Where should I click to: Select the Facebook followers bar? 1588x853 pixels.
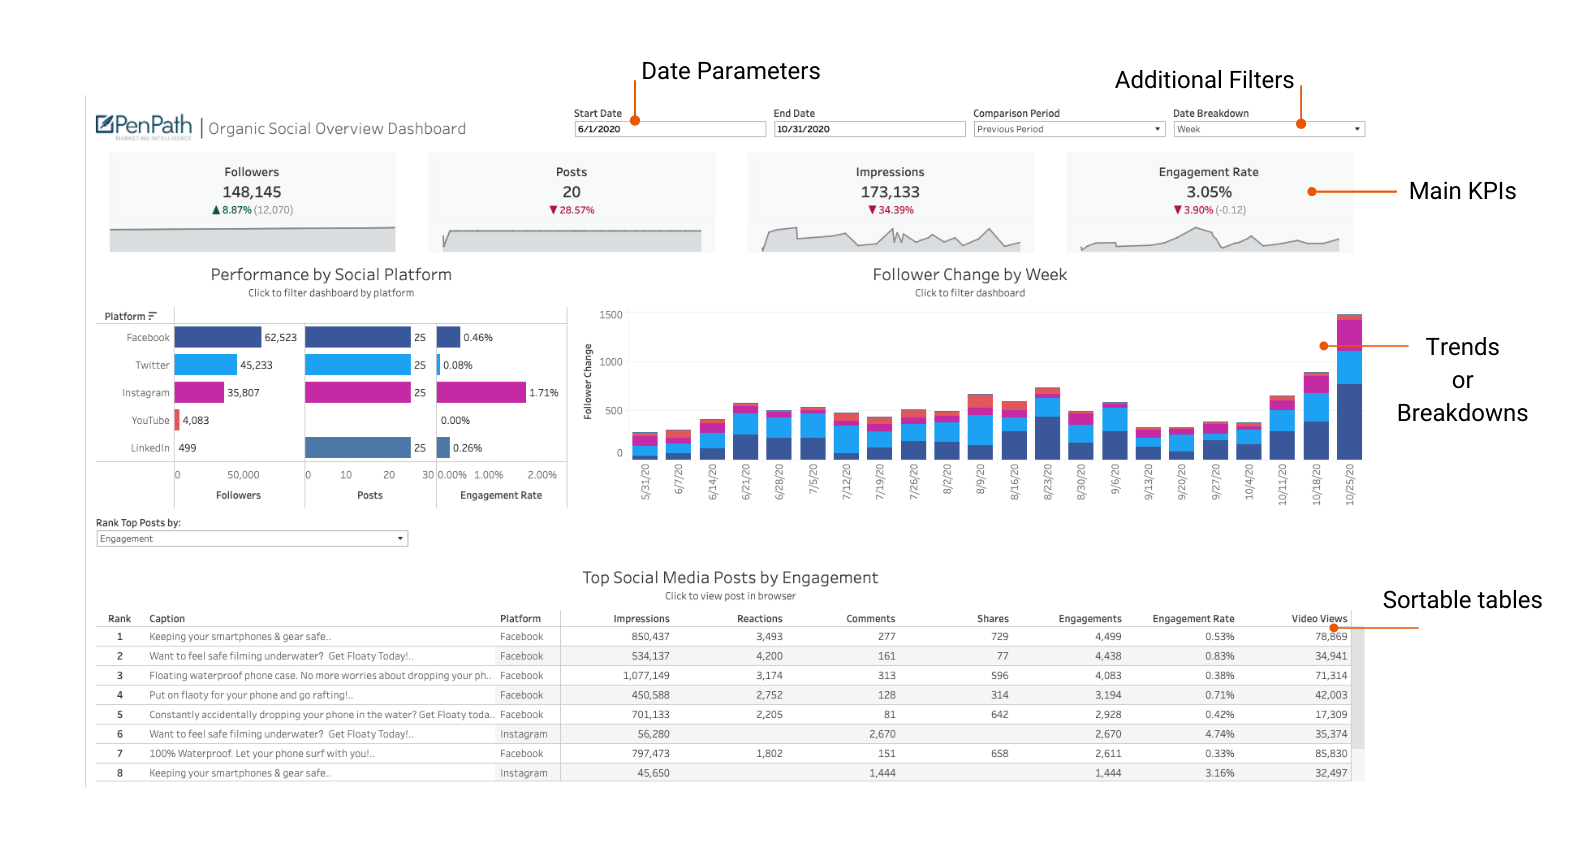[x=218, y=338]
